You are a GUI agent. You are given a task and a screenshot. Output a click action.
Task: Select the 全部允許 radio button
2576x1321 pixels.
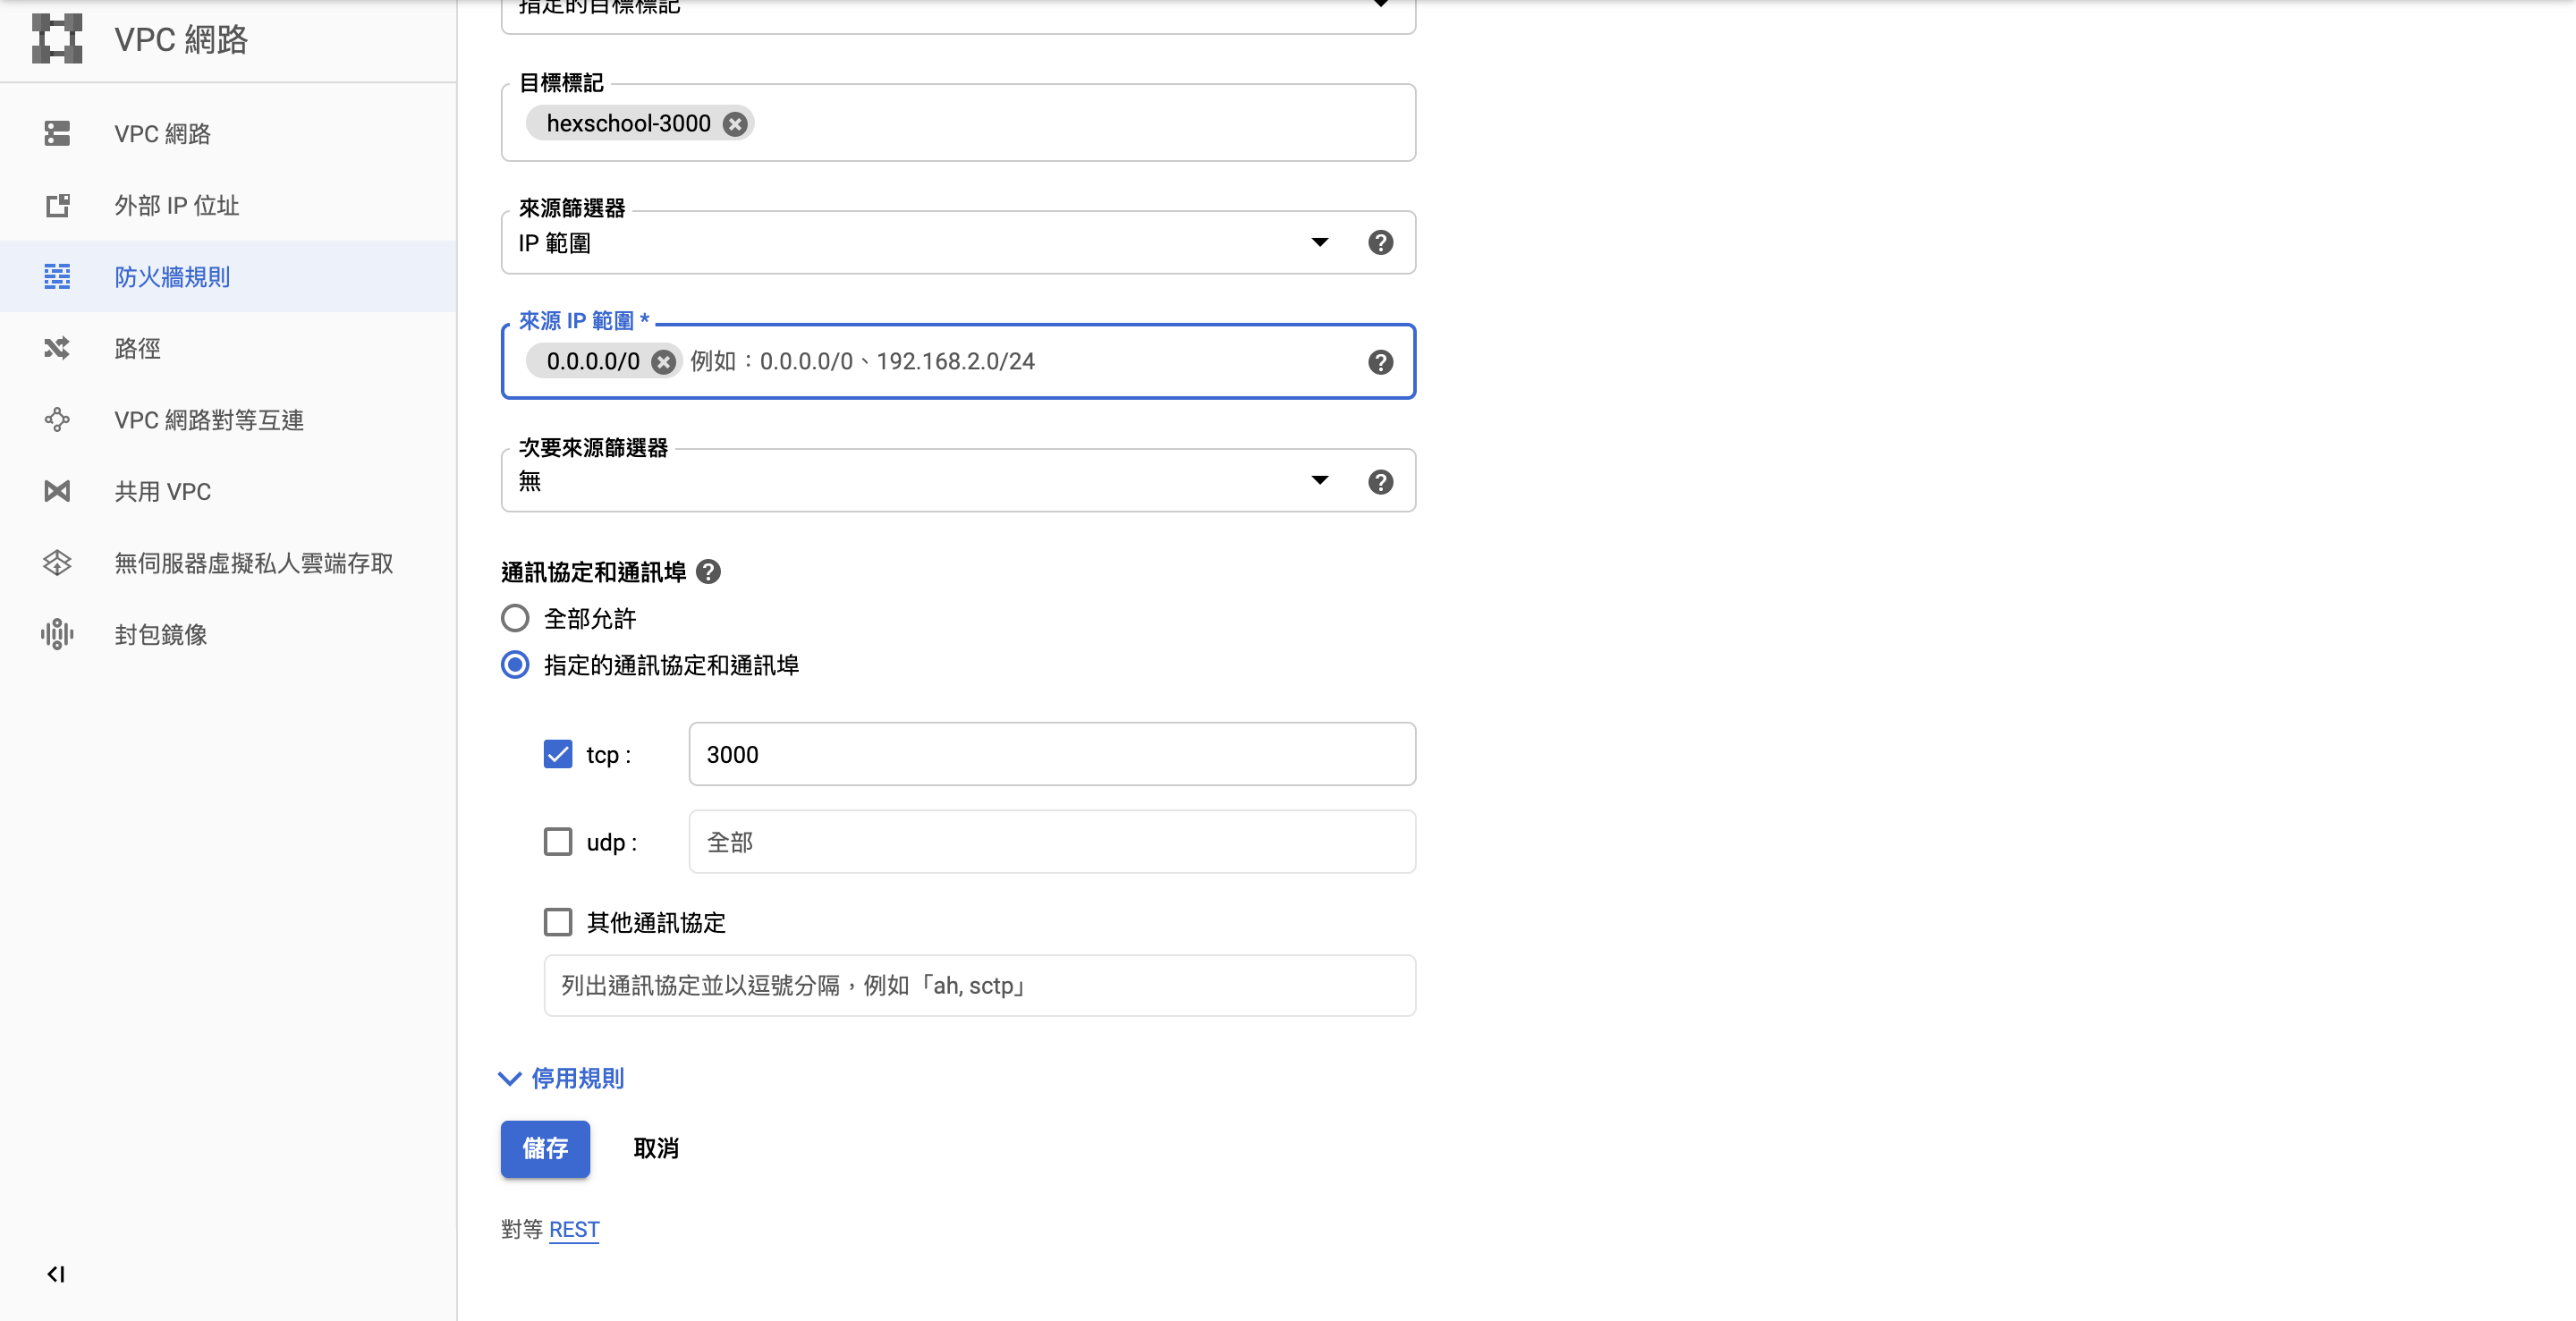pos(515,619)
